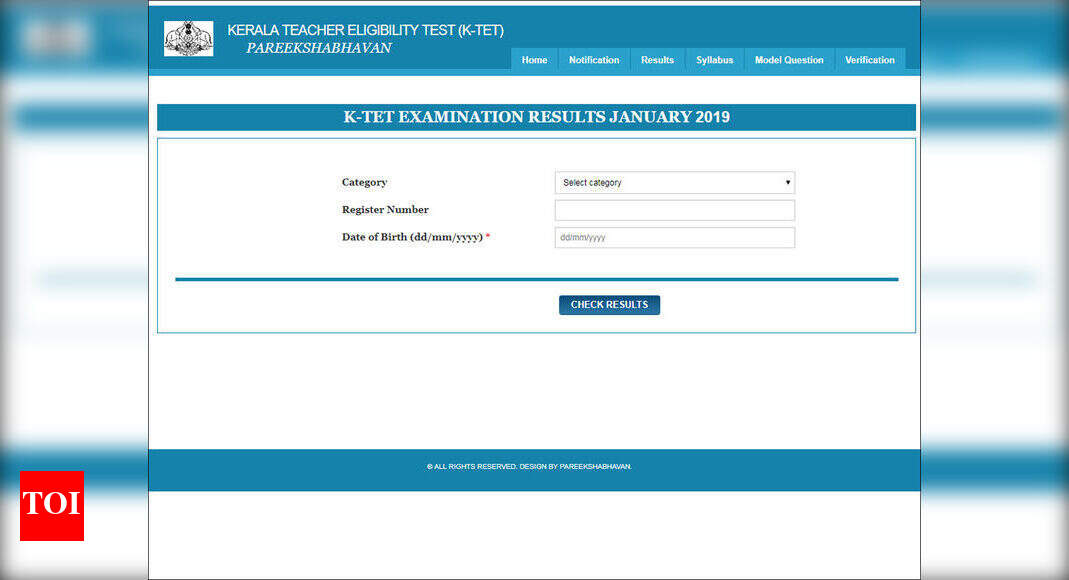The width and height of the screenshot is (1069, 580).
Task: Click the Date of Birth label
Action: (415, 237)
